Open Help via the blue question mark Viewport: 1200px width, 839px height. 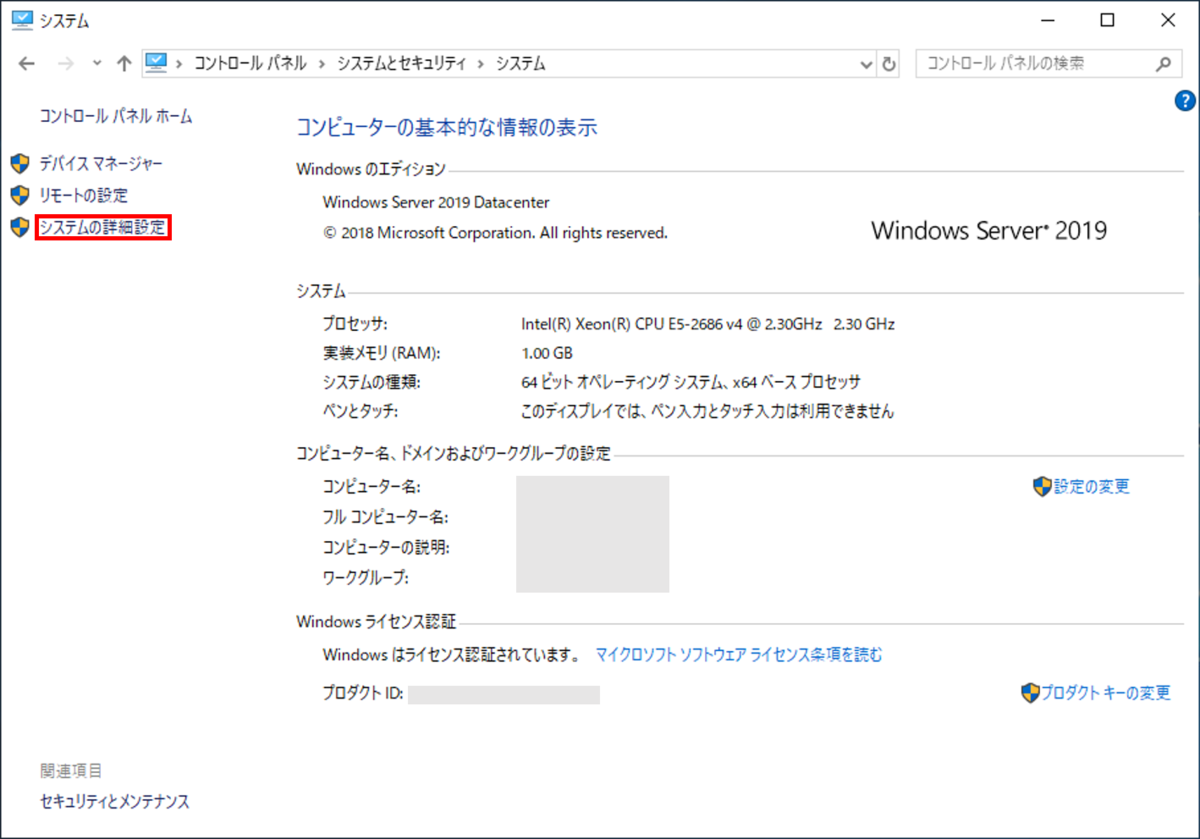(x=1184, y=100)
